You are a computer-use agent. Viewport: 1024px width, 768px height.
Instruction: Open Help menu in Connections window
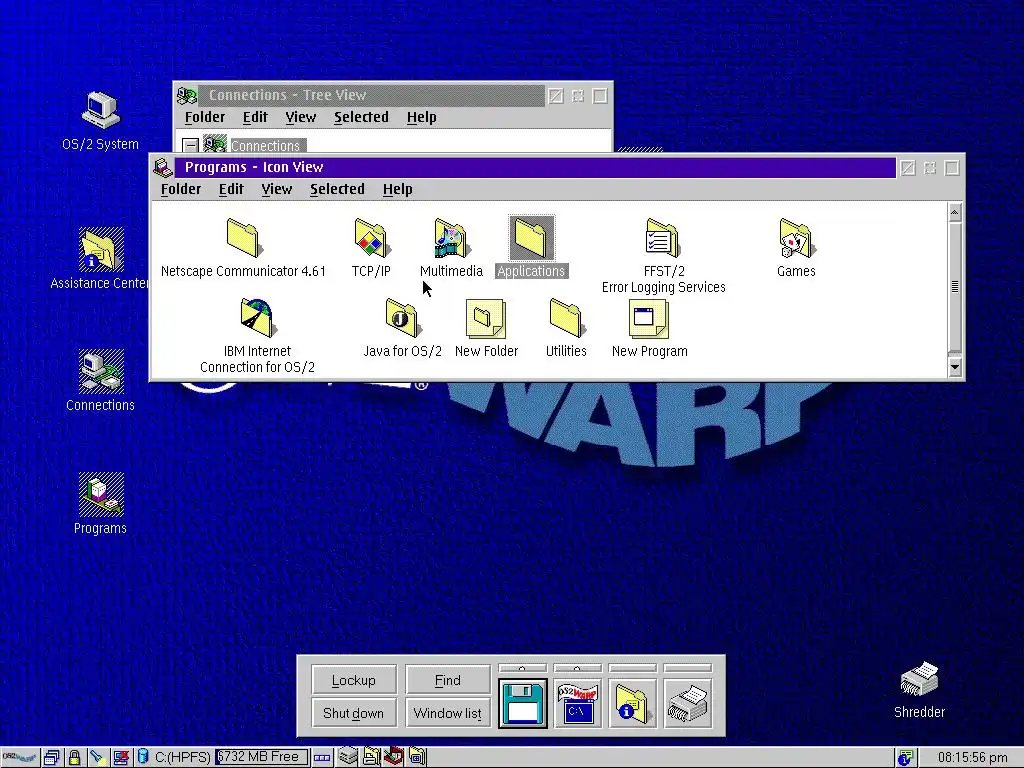click(x=422, y=118)
